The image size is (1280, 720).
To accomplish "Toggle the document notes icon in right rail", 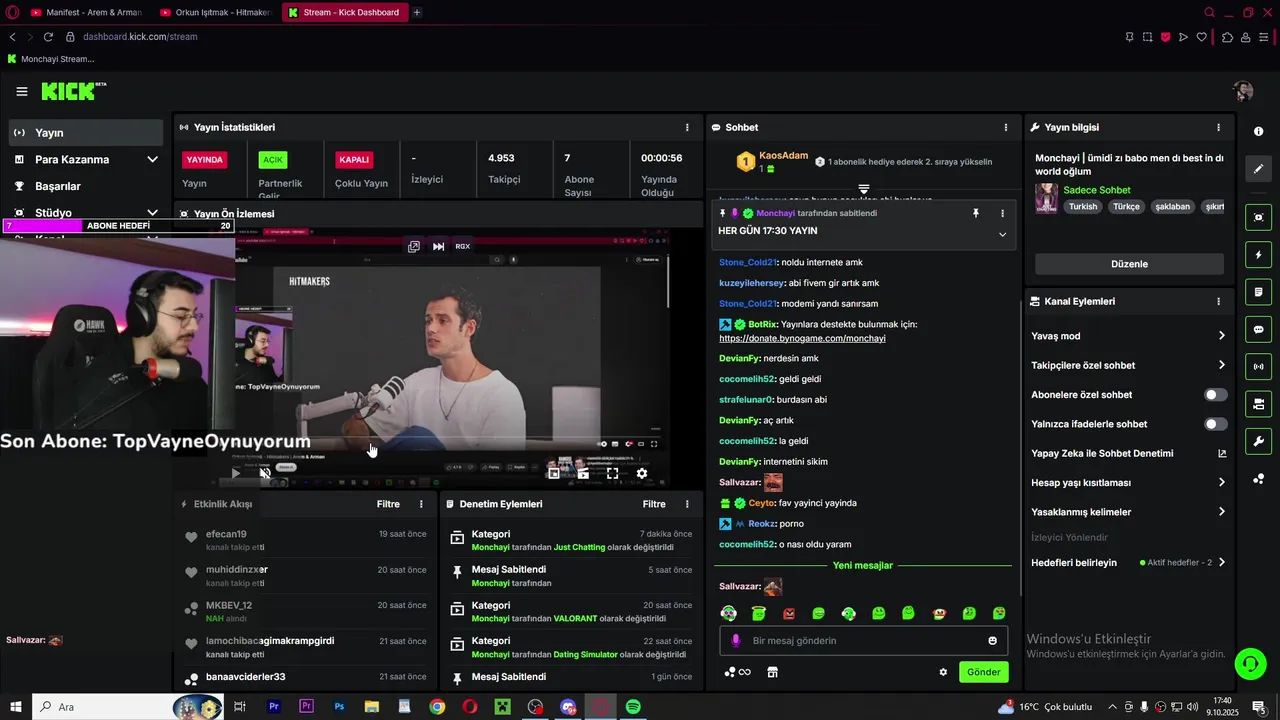I will click(x=1259, y=292).
